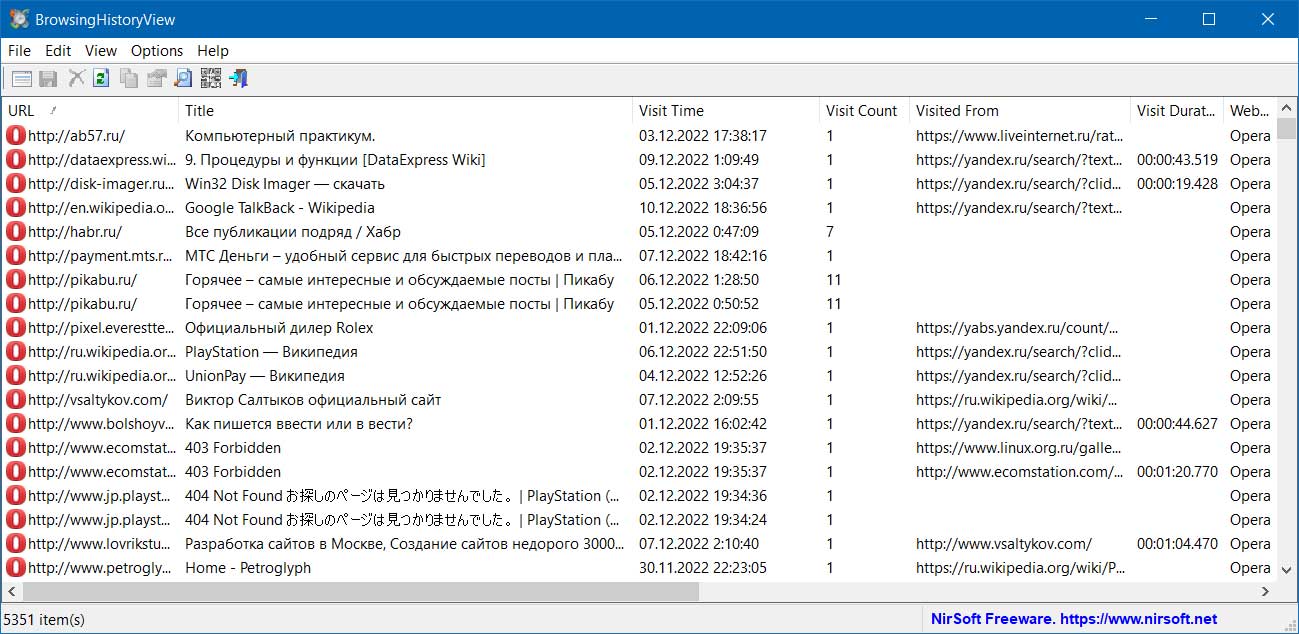Screen dimensions: 1299x634
Task: Open Properties using the toolbar icon
Action: tap(156, 78)
